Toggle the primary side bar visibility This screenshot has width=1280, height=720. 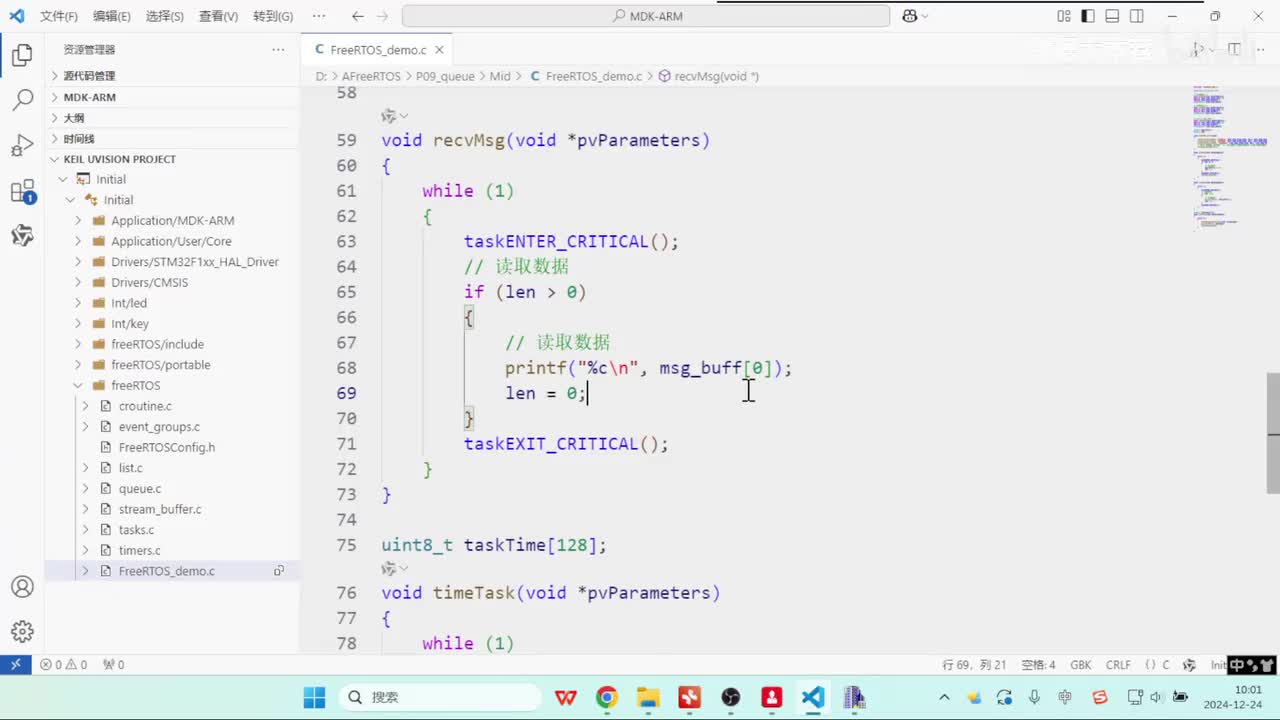pyautogui.click(x=1088, y=16)
